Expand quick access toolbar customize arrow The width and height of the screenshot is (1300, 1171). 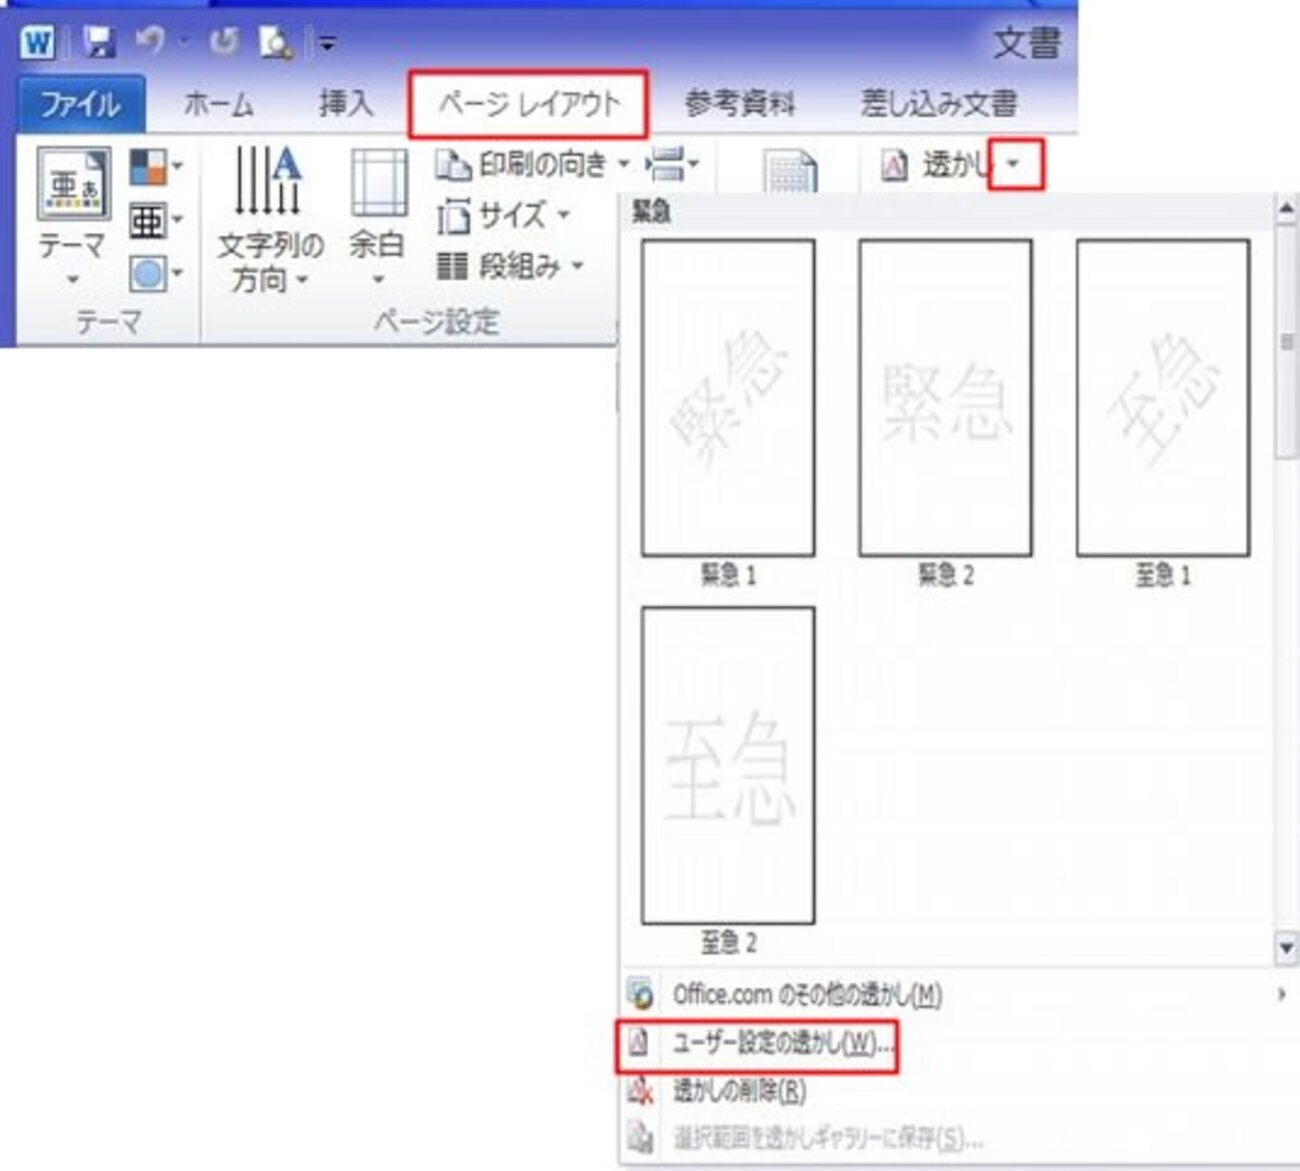coord(326,43)
